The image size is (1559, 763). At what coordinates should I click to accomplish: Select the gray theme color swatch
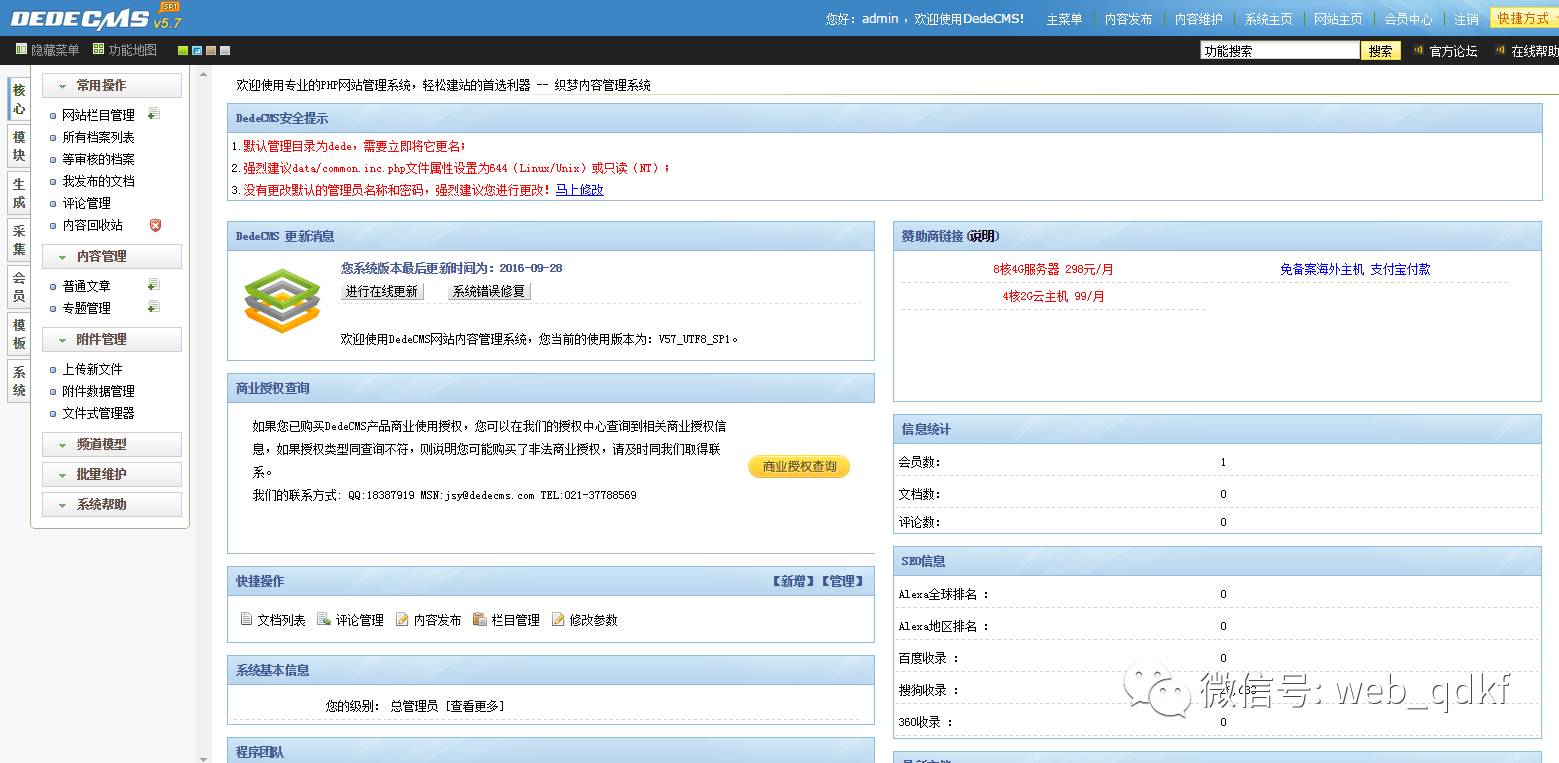[225, 50]
